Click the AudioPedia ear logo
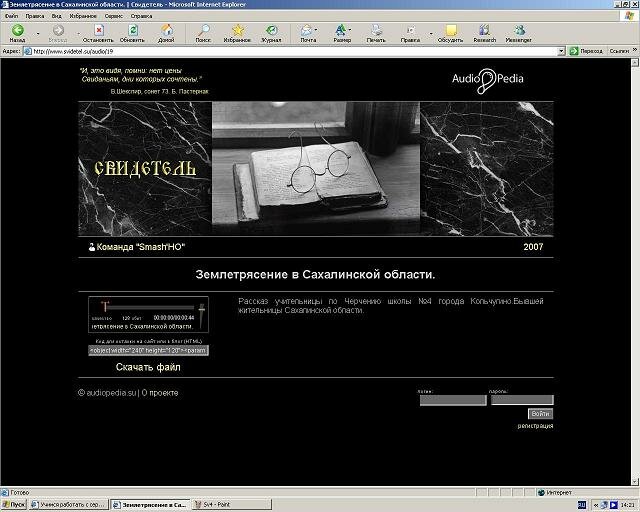Viewport: 640px width, 512px height. pos(487,80)
